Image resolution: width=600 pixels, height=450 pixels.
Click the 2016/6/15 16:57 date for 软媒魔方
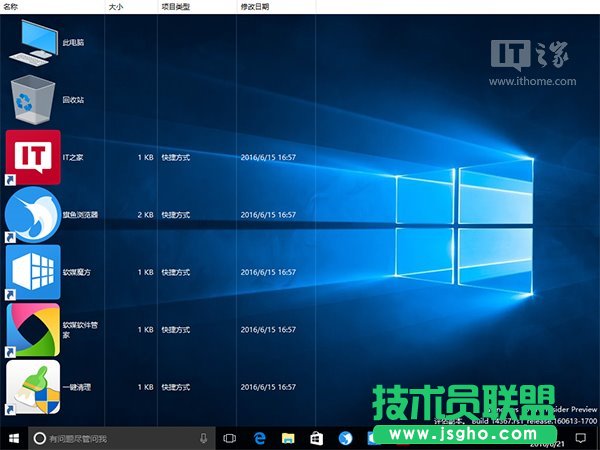tap(268, 272)
